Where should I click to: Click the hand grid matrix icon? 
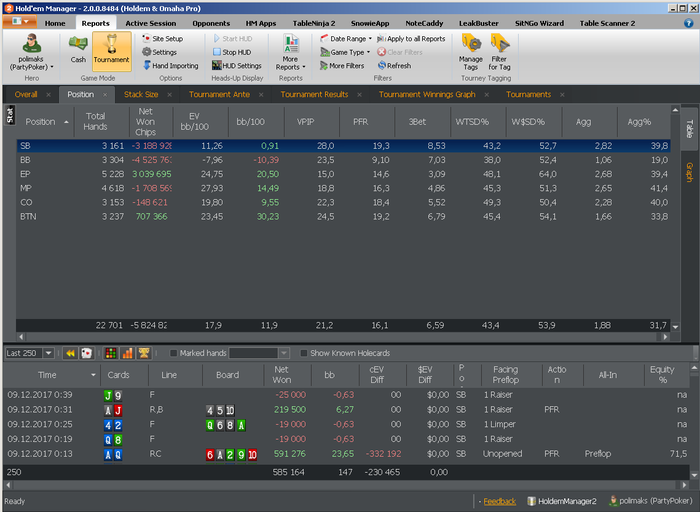111,354
